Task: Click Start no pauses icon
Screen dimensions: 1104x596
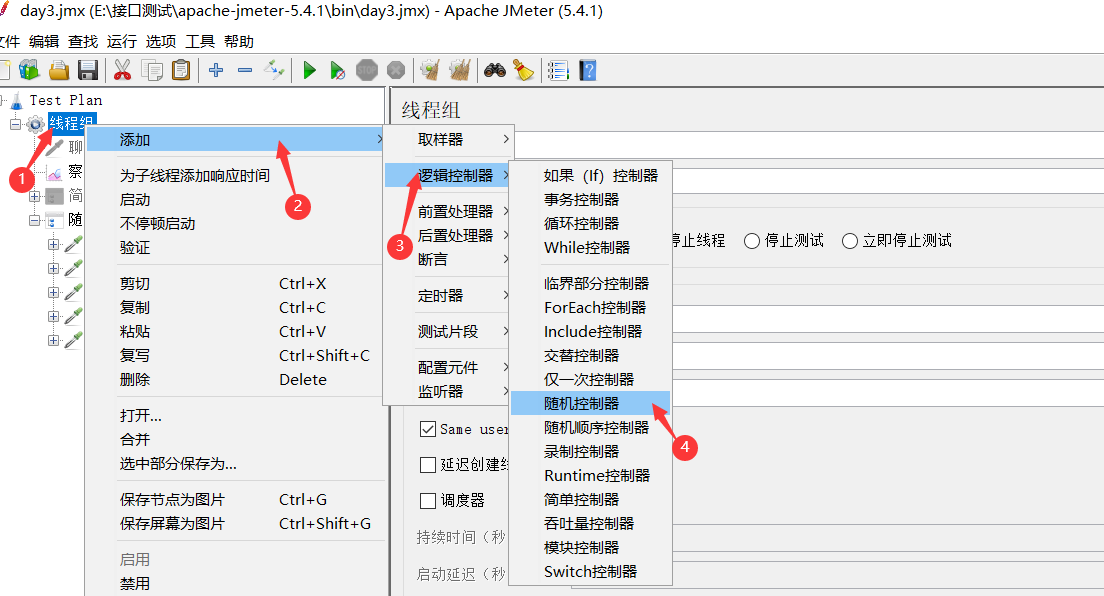Action: coord(338,70)
